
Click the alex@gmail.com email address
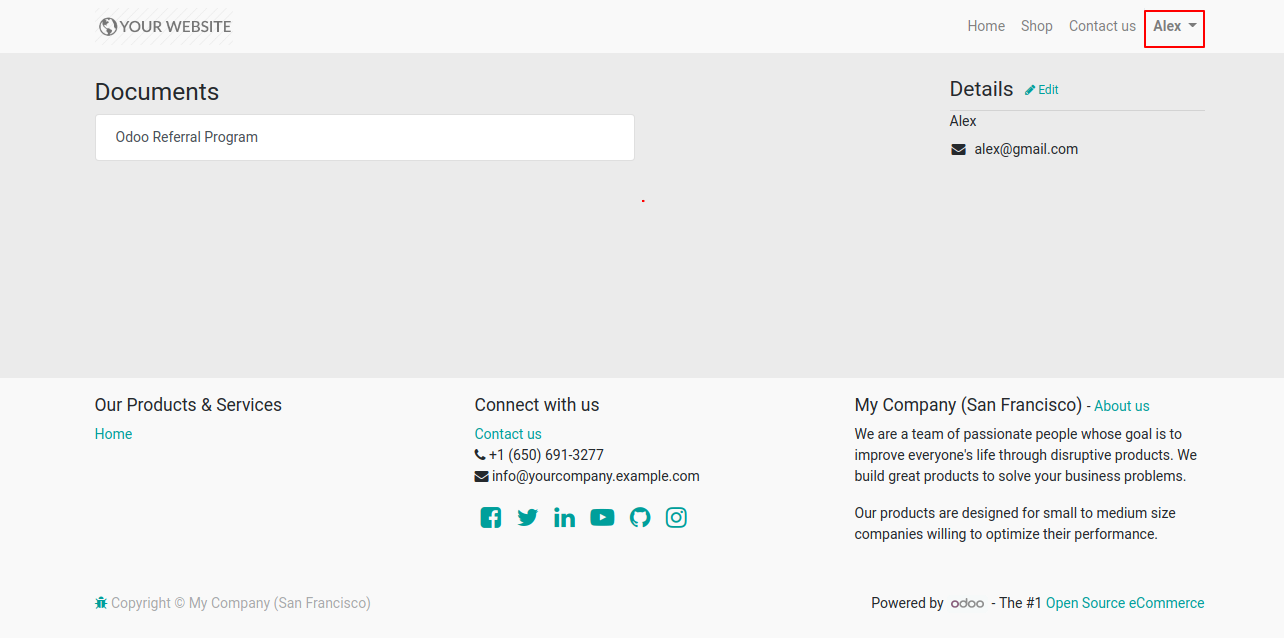click(1026, 149)
